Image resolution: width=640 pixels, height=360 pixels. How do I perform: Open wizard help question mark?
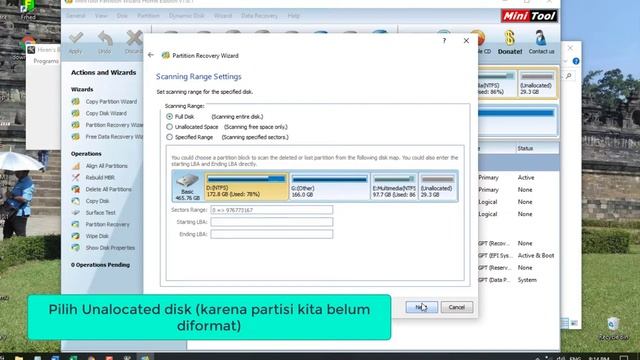pyautogui.click(x=444, y=41)
